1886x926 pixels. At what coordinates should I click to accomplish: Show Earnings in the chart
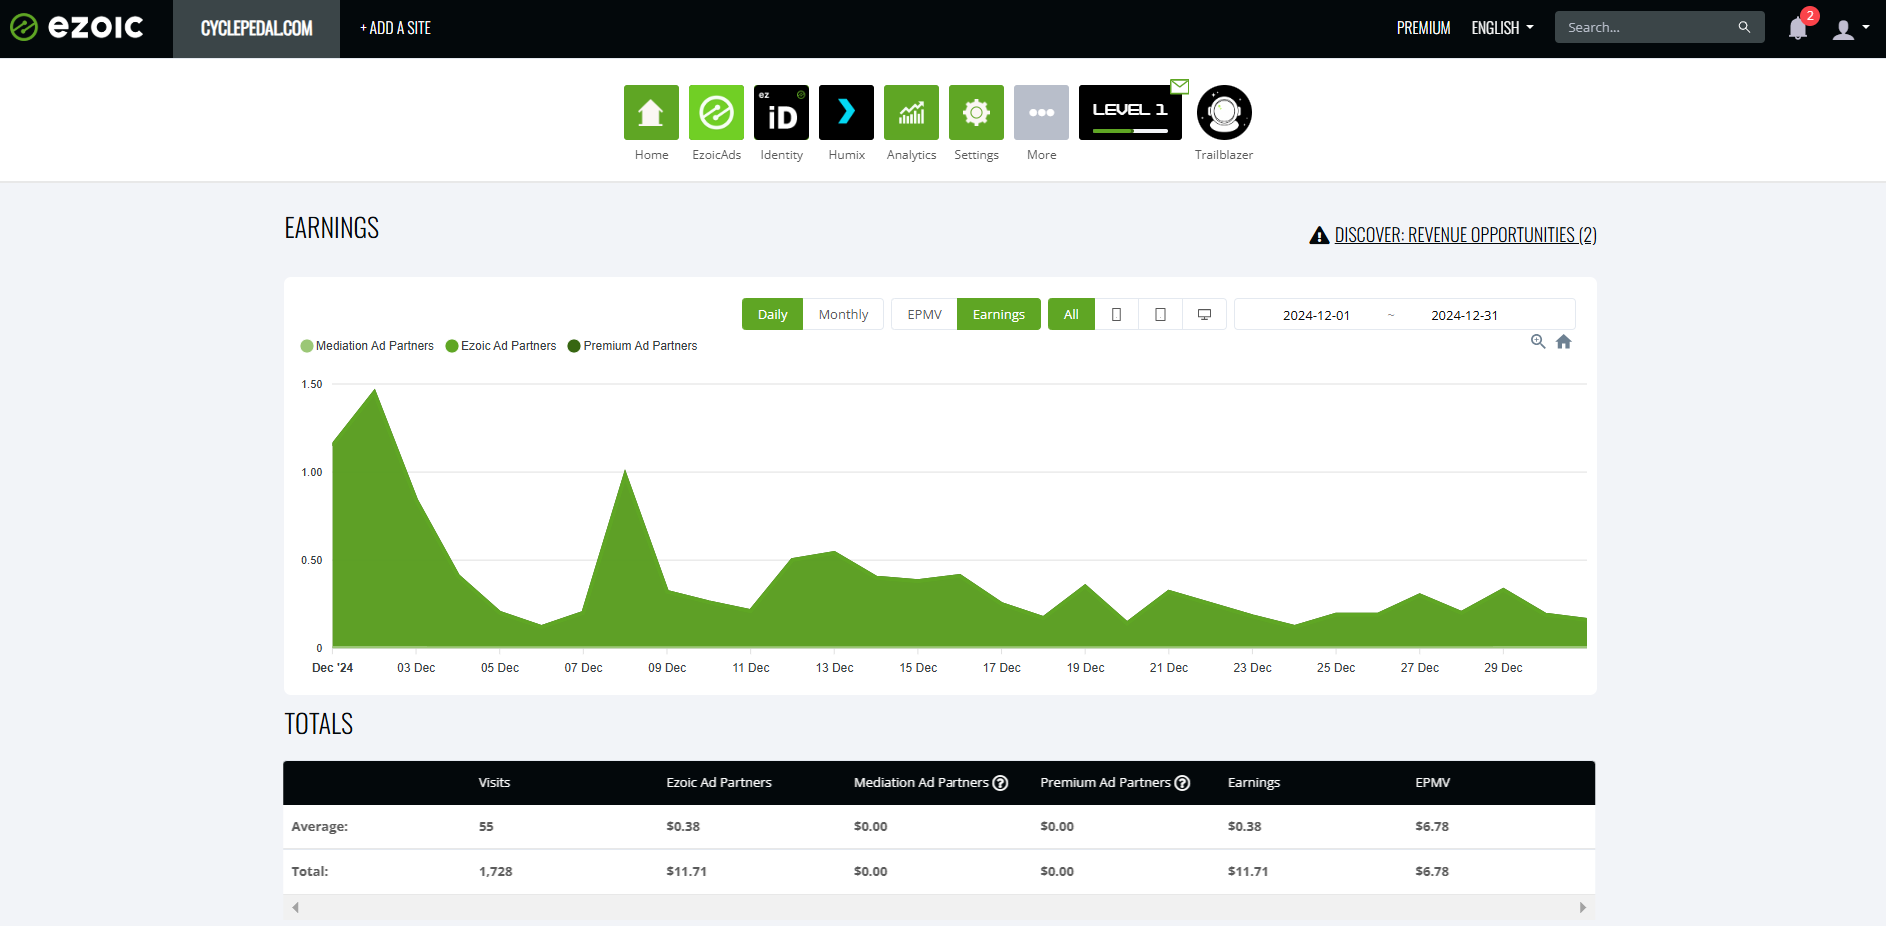(998, 314)
